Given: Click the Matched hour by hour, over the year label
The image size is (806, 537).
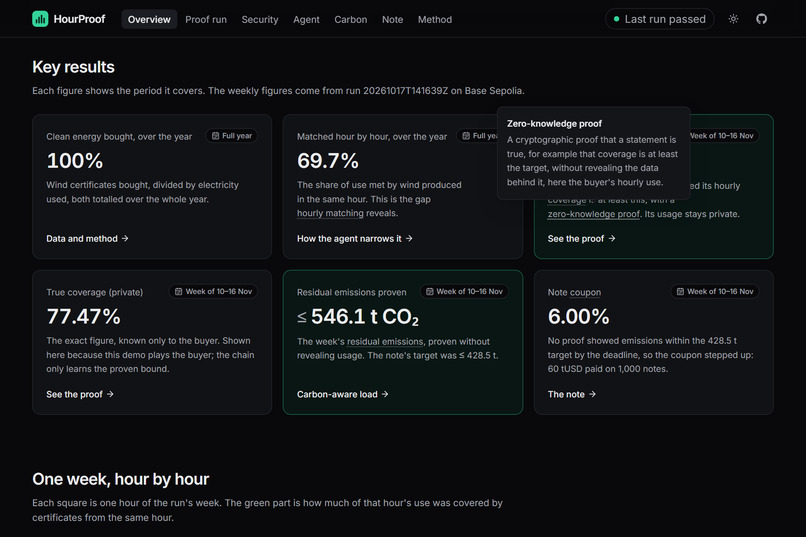Looking at the screenshot, I should [x=372, y=137].
